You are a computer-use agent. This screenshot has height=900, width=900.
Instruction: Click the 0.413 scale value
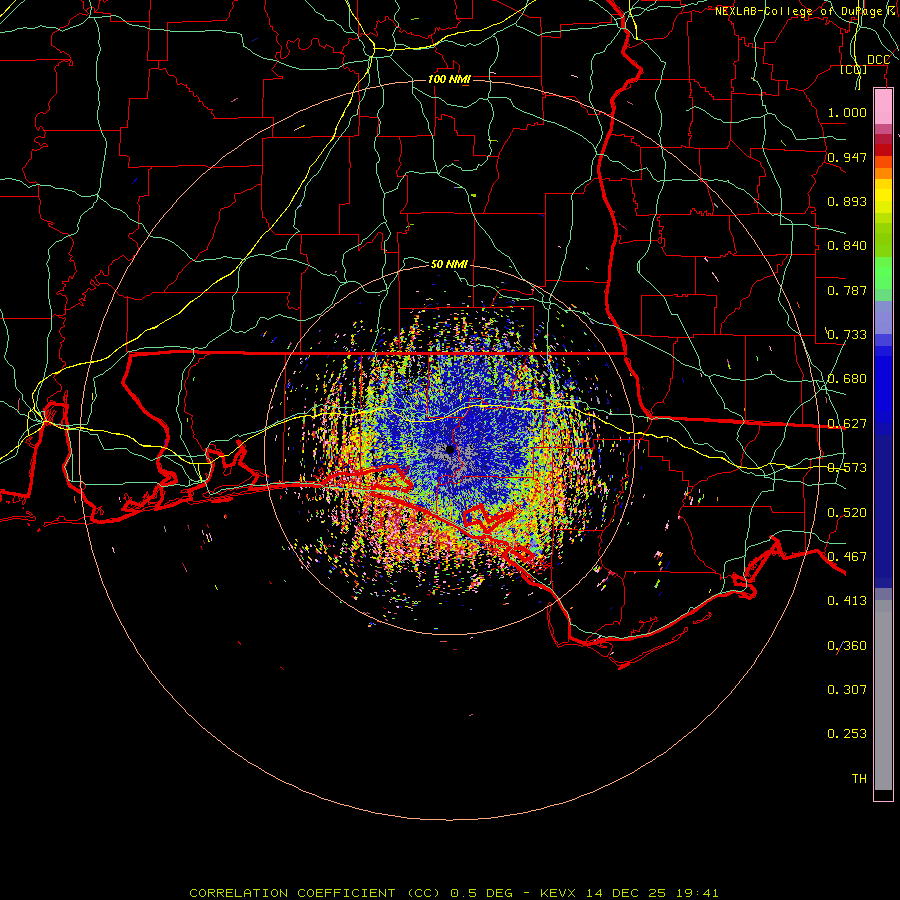tap(847, 601)
